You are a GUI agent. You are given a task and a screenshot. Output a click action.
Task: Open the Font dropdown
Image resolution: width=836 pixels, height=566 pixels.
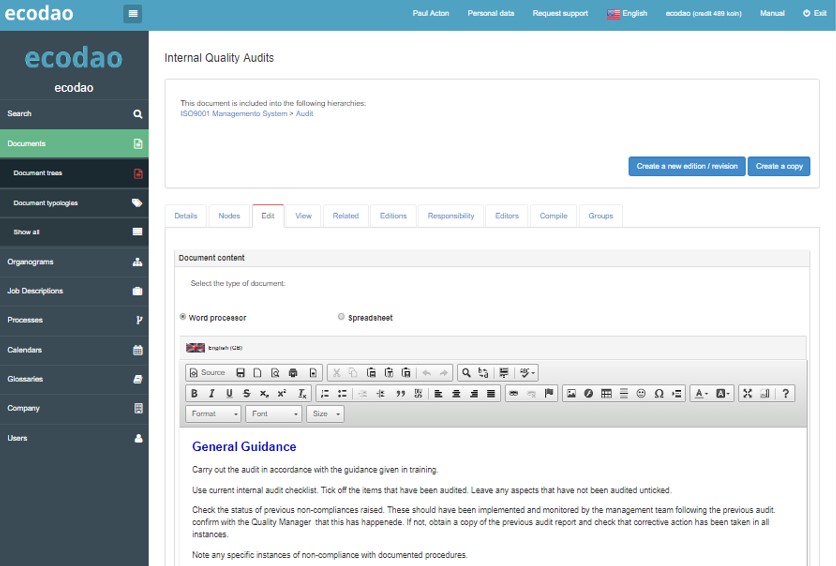click(x=274, y=414)
